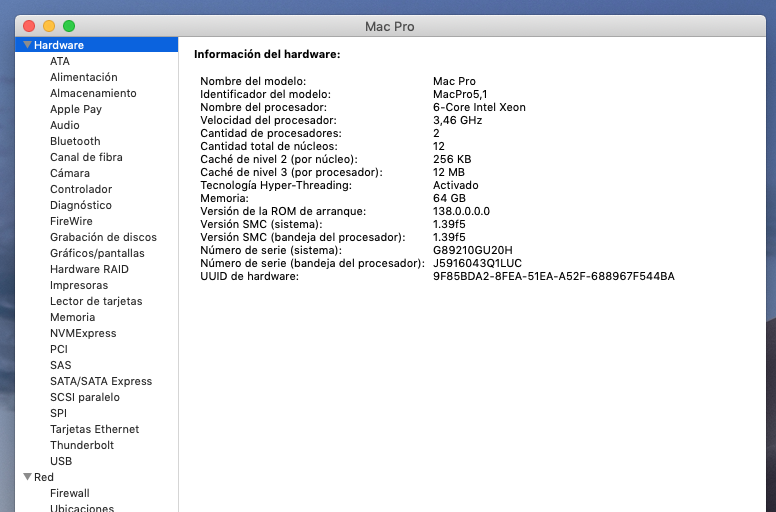Screen dimensions: 776x512
Task: Open the Firewall entry under Red
Action: [x=70, y=493]
